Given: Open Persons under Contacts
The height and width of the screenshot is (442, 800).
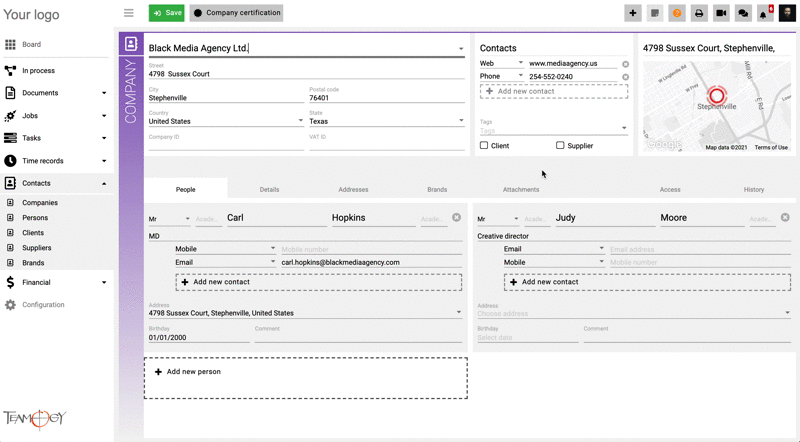Looking at the screenshot, I should coord(35,217).
